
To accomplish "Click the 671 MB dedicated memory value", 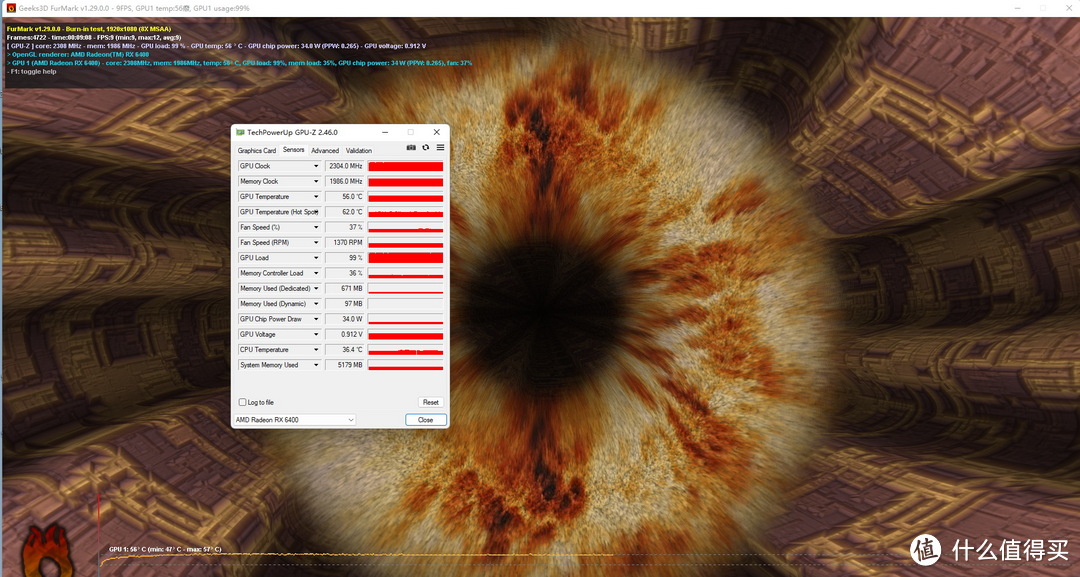I will click(344, 288).
